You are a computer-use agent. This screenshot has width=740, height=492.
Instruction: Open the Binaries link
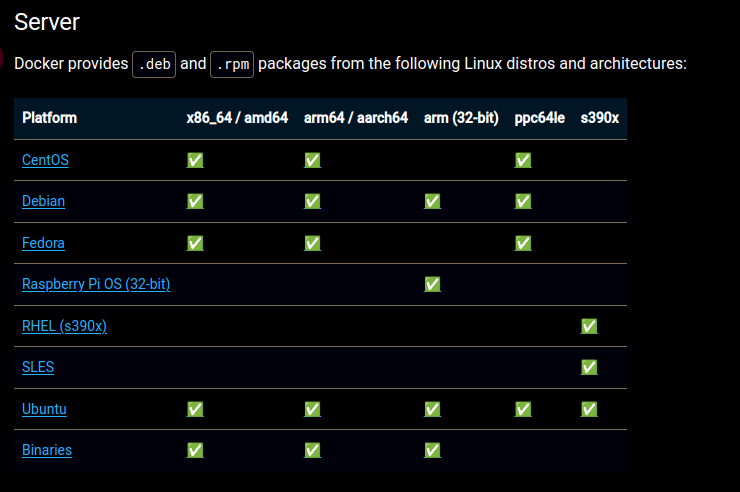(x=47, y=450)
